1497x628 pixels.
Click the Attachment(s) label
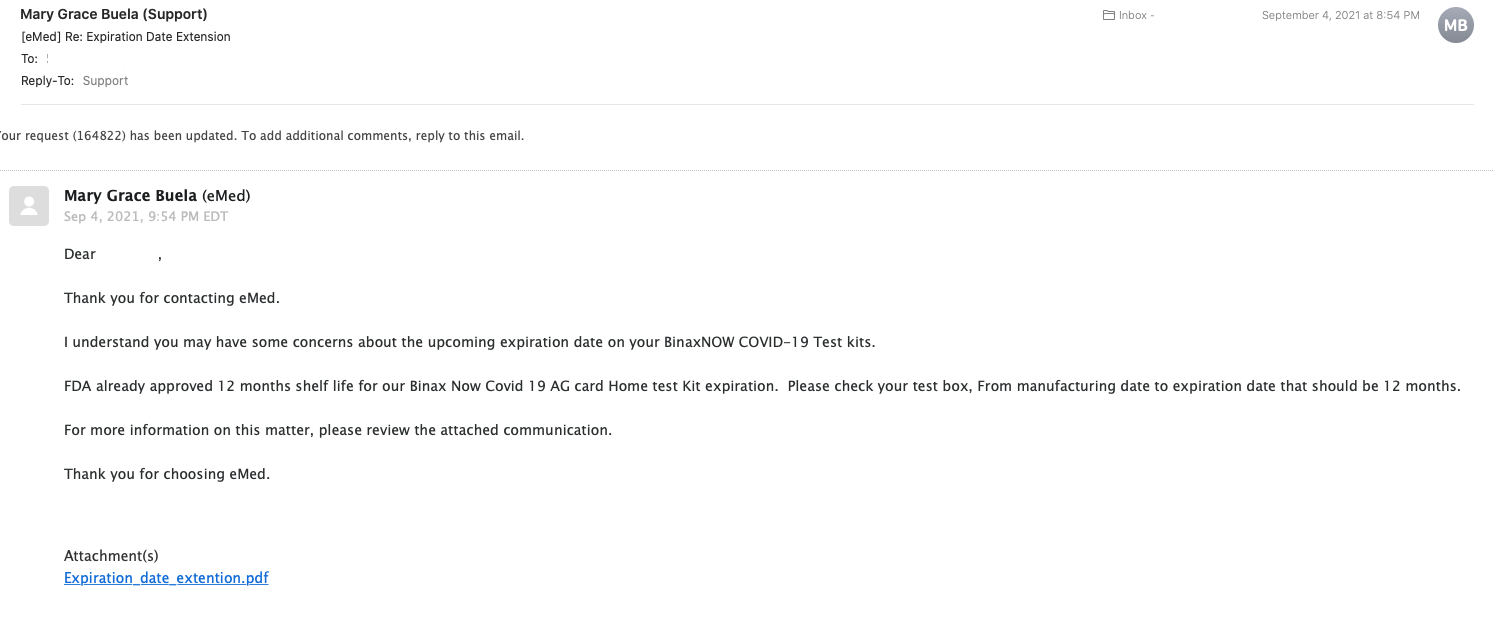111,556
